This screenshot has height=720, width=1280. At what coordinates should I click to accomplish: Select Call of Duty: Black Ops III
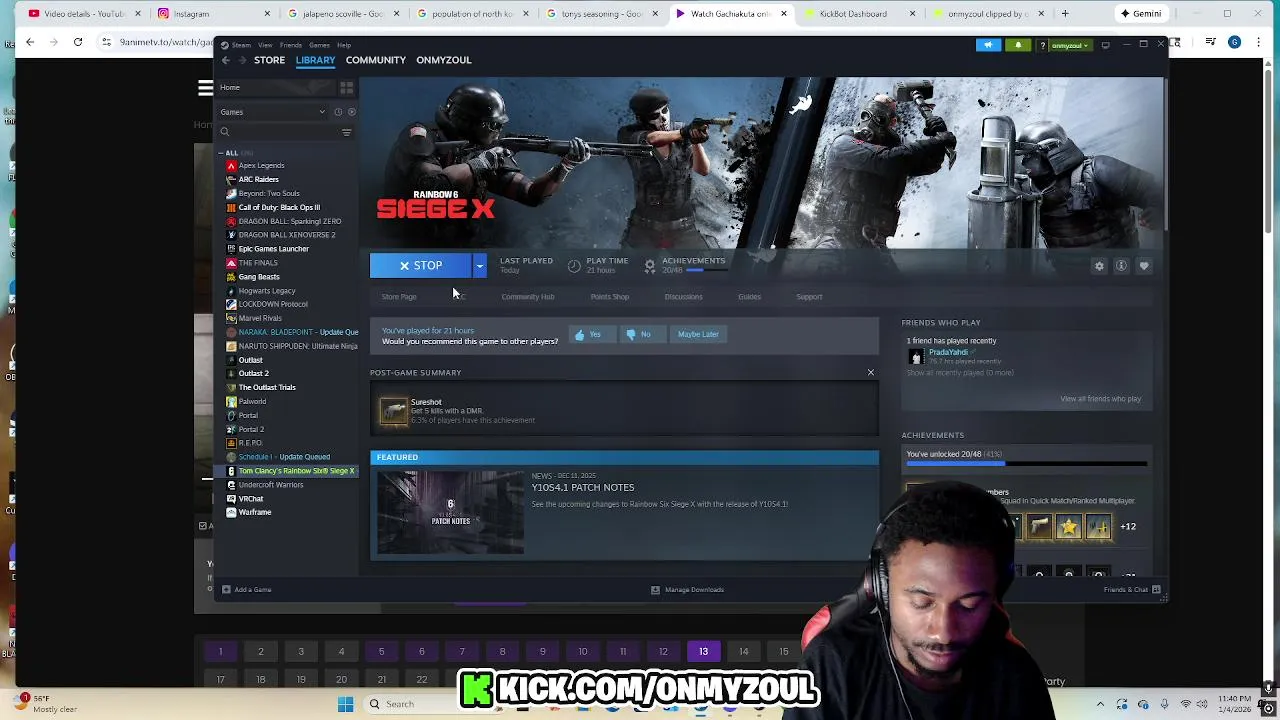pos(279,207)
